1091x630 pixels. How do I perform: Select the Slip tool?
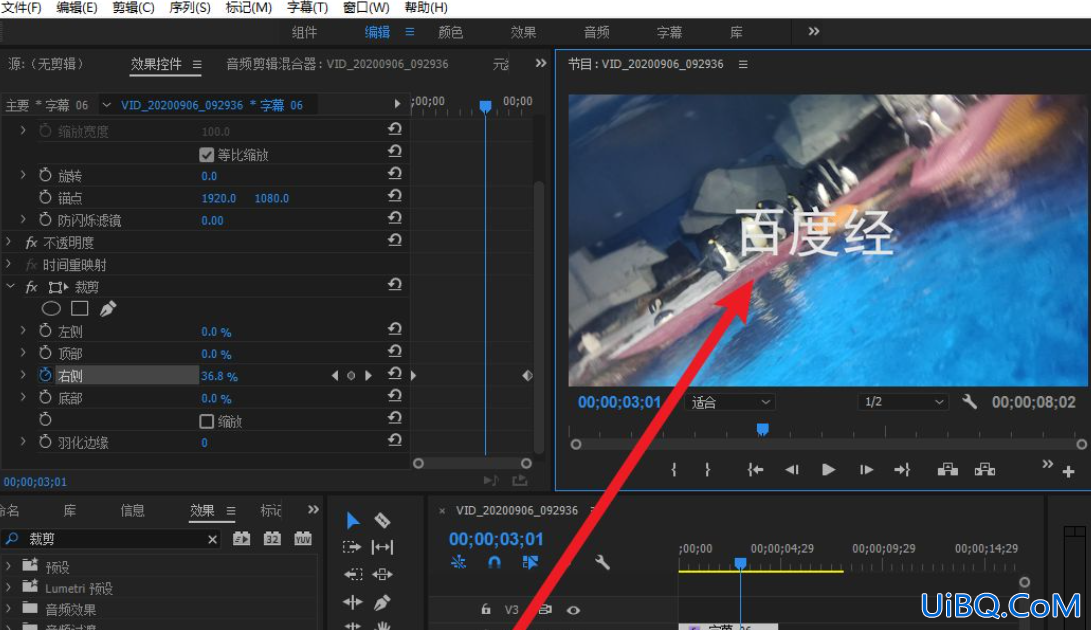coord(382,547)
